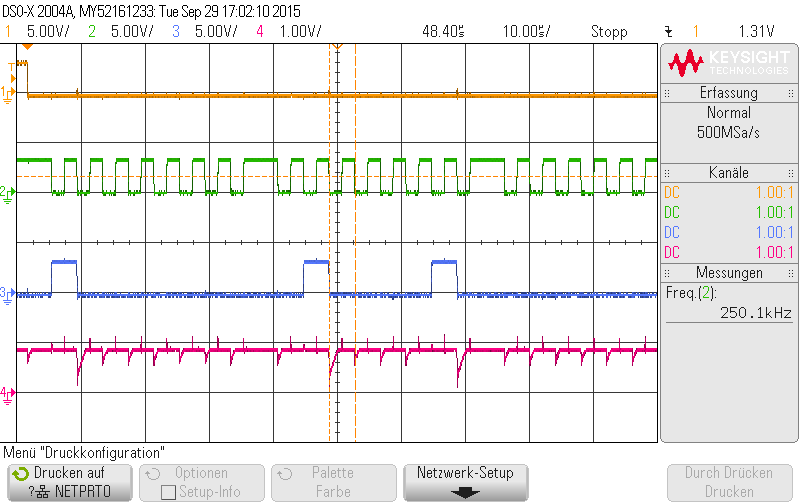Click the channel 3 5.00V/ scale label

click(216, 32)
